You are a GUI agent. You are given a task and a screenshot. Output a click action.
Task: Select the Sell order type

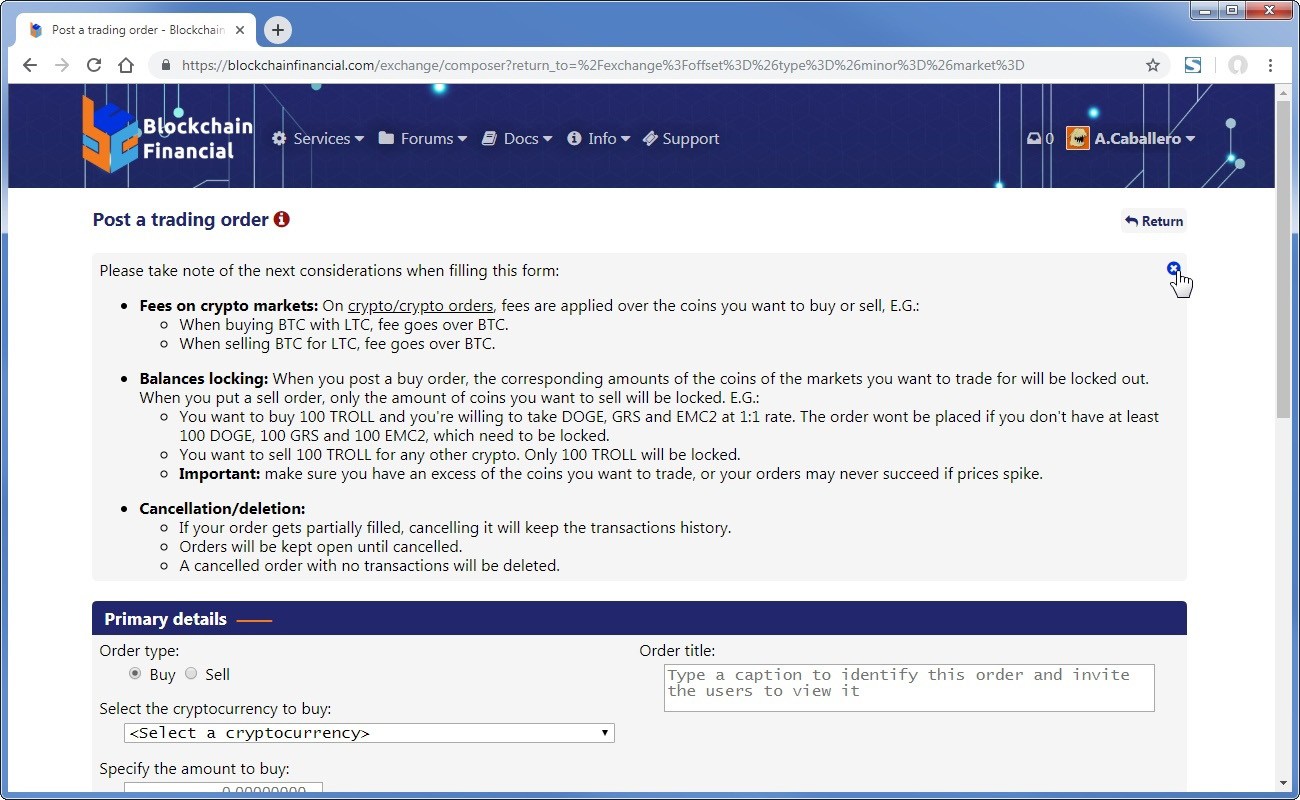click(x=191, y=674)
